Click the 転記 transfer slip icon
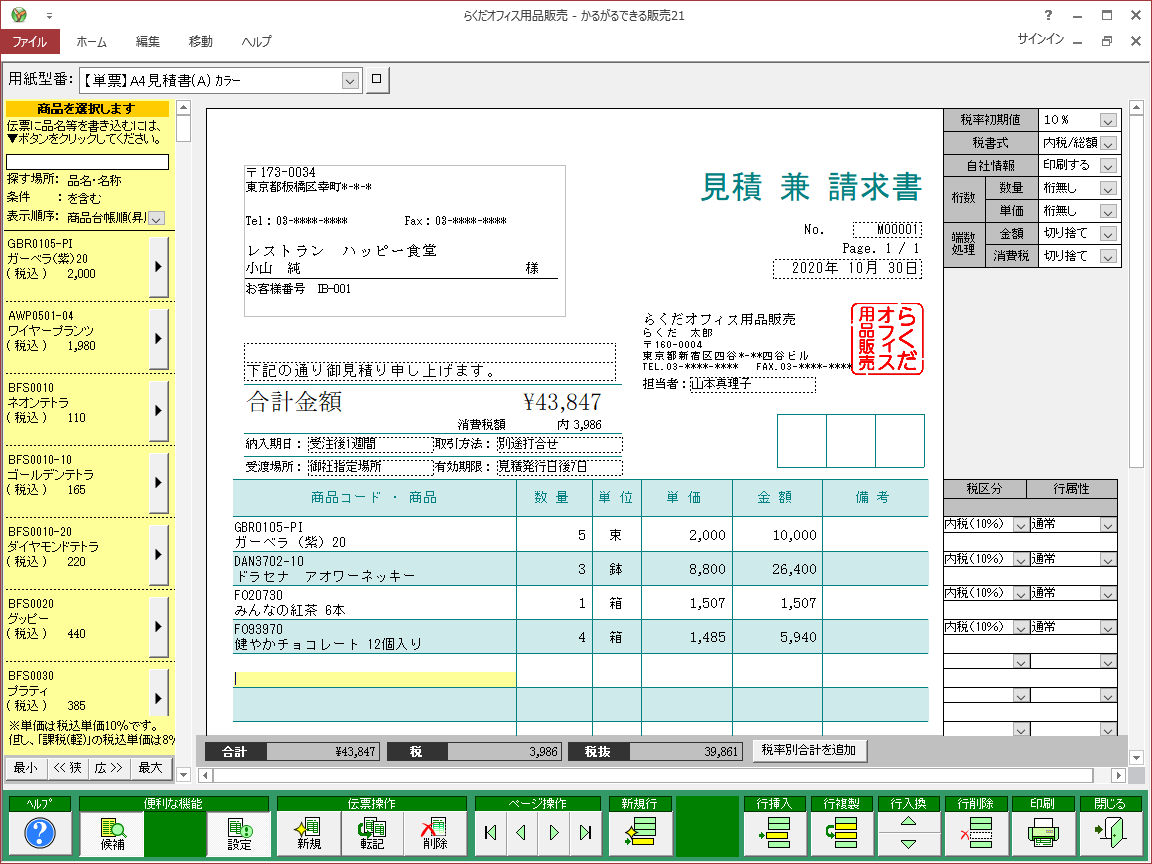 [x=372, y=833]
